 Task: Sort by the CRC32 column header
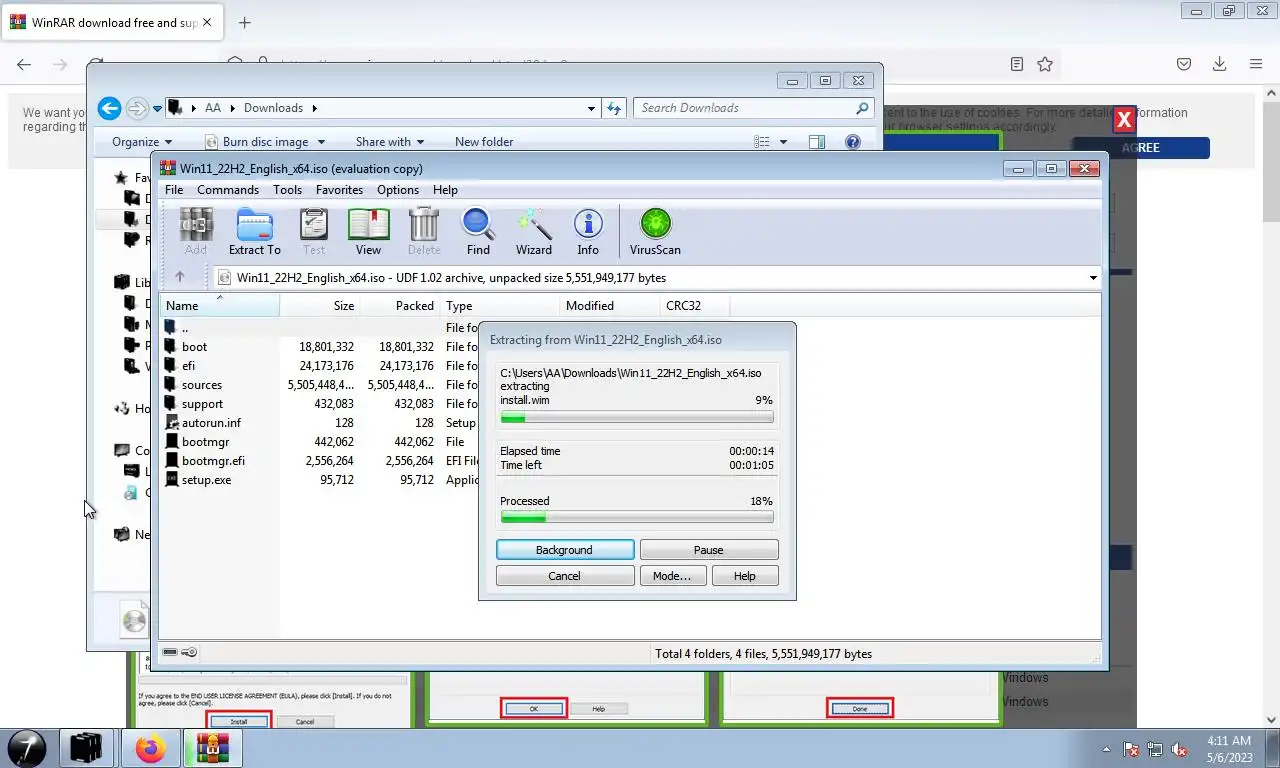694,305
